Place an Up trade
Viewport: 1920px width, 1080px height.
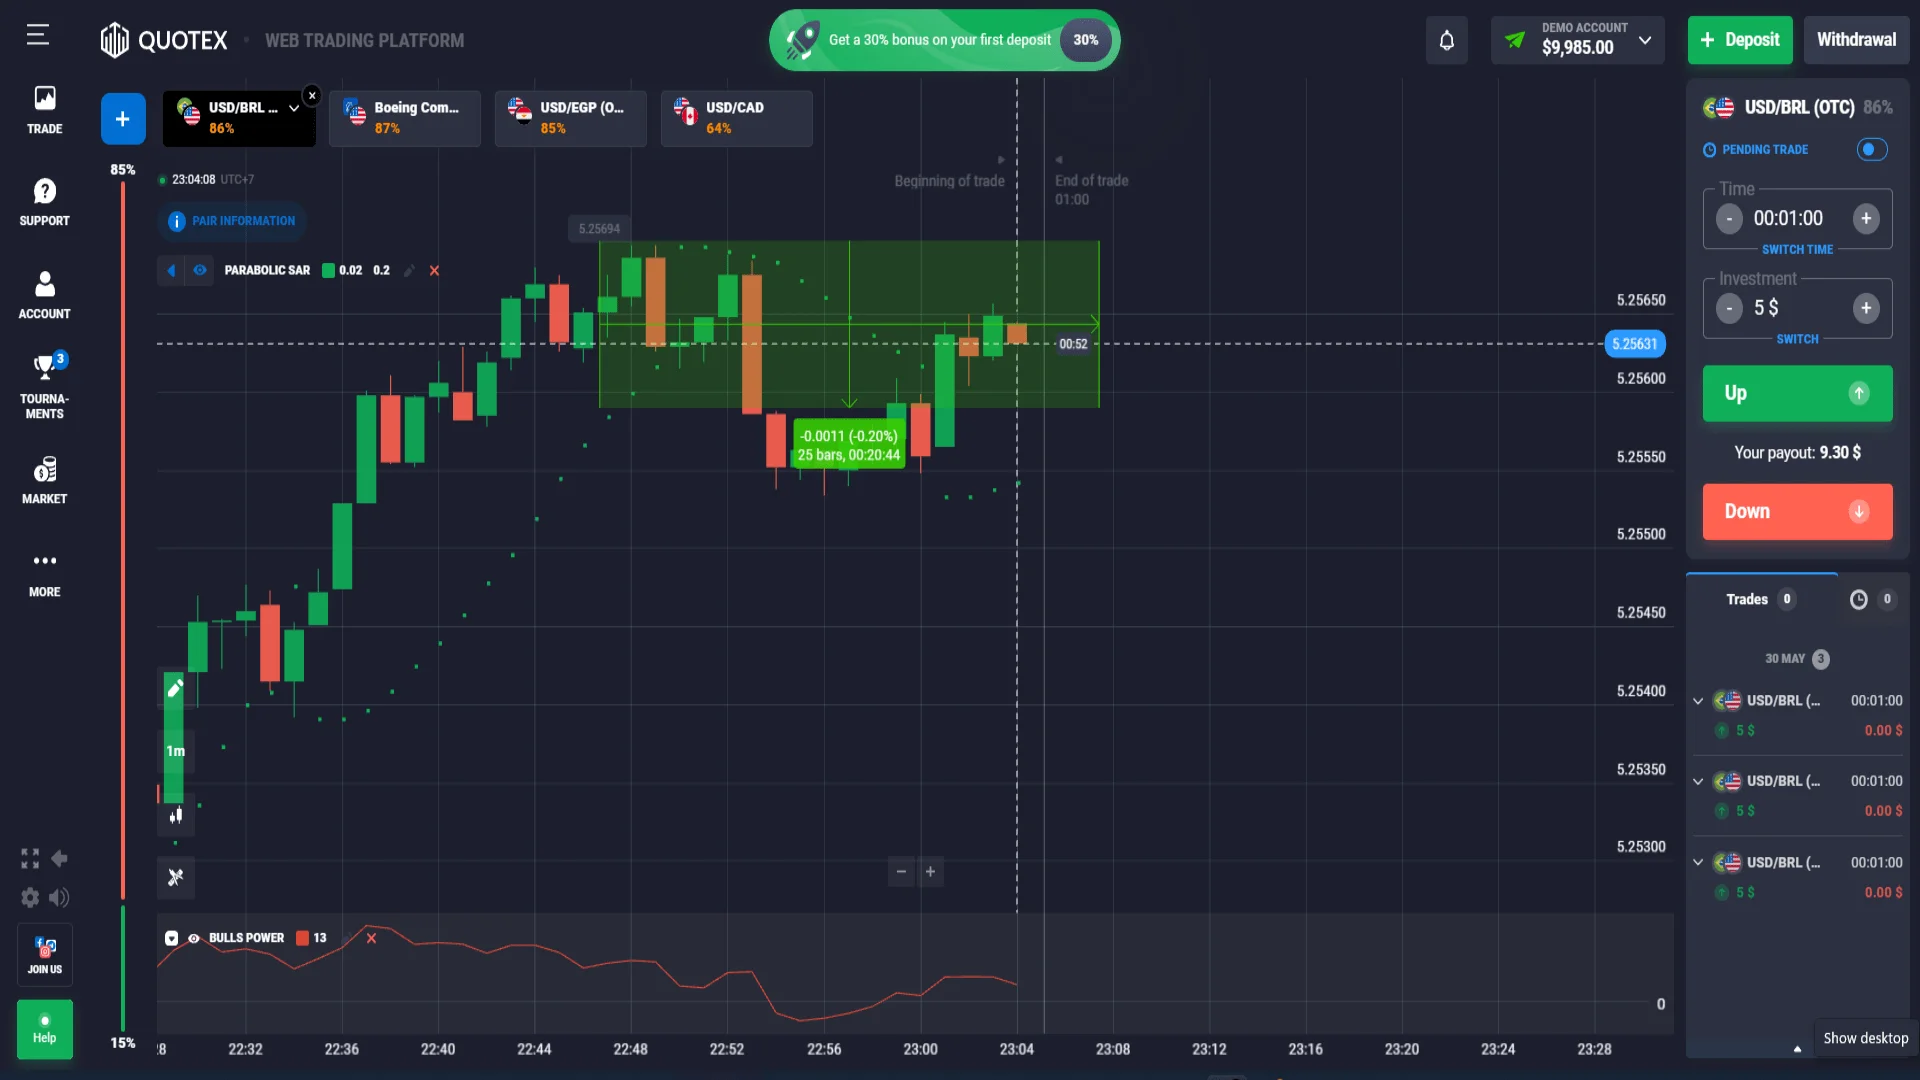click(1797, 393)
